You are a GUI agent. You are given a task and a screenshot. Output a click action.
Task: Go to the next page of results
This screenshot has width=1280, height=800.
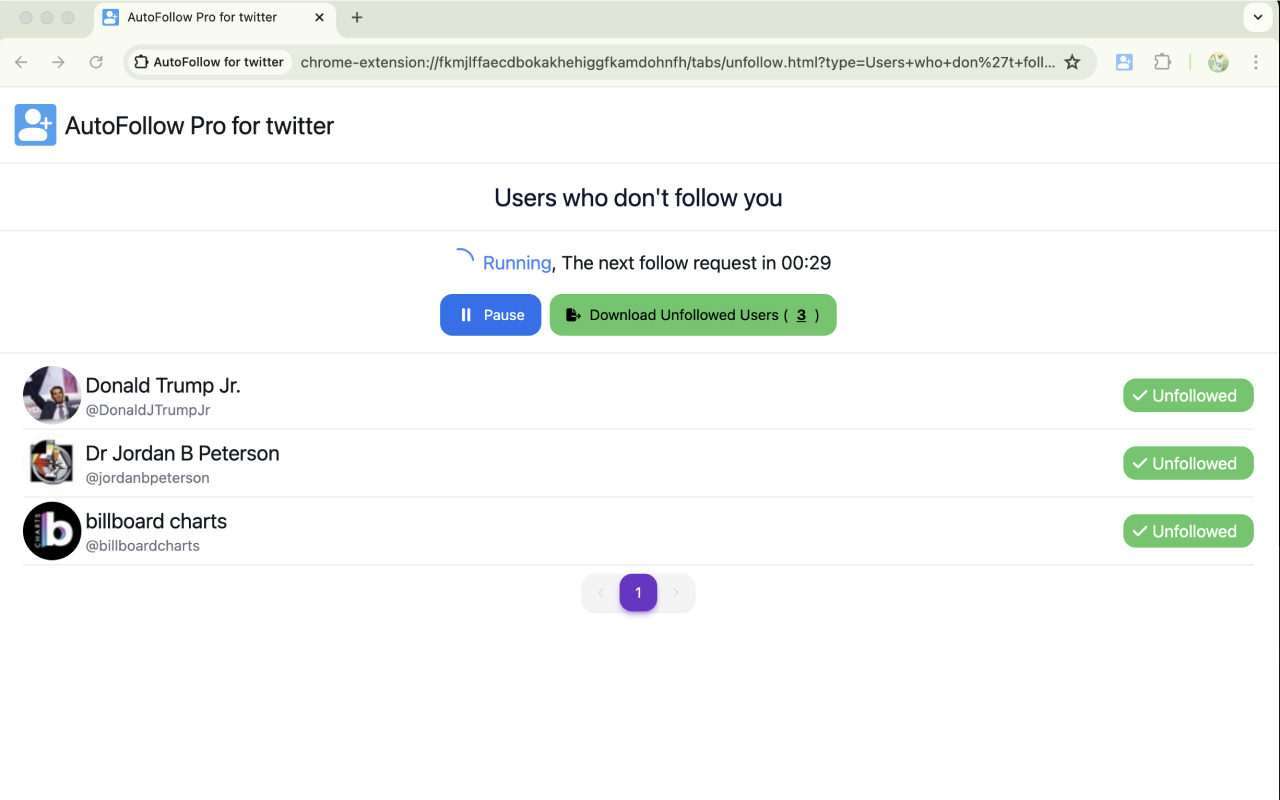click(x=676, y=593)
